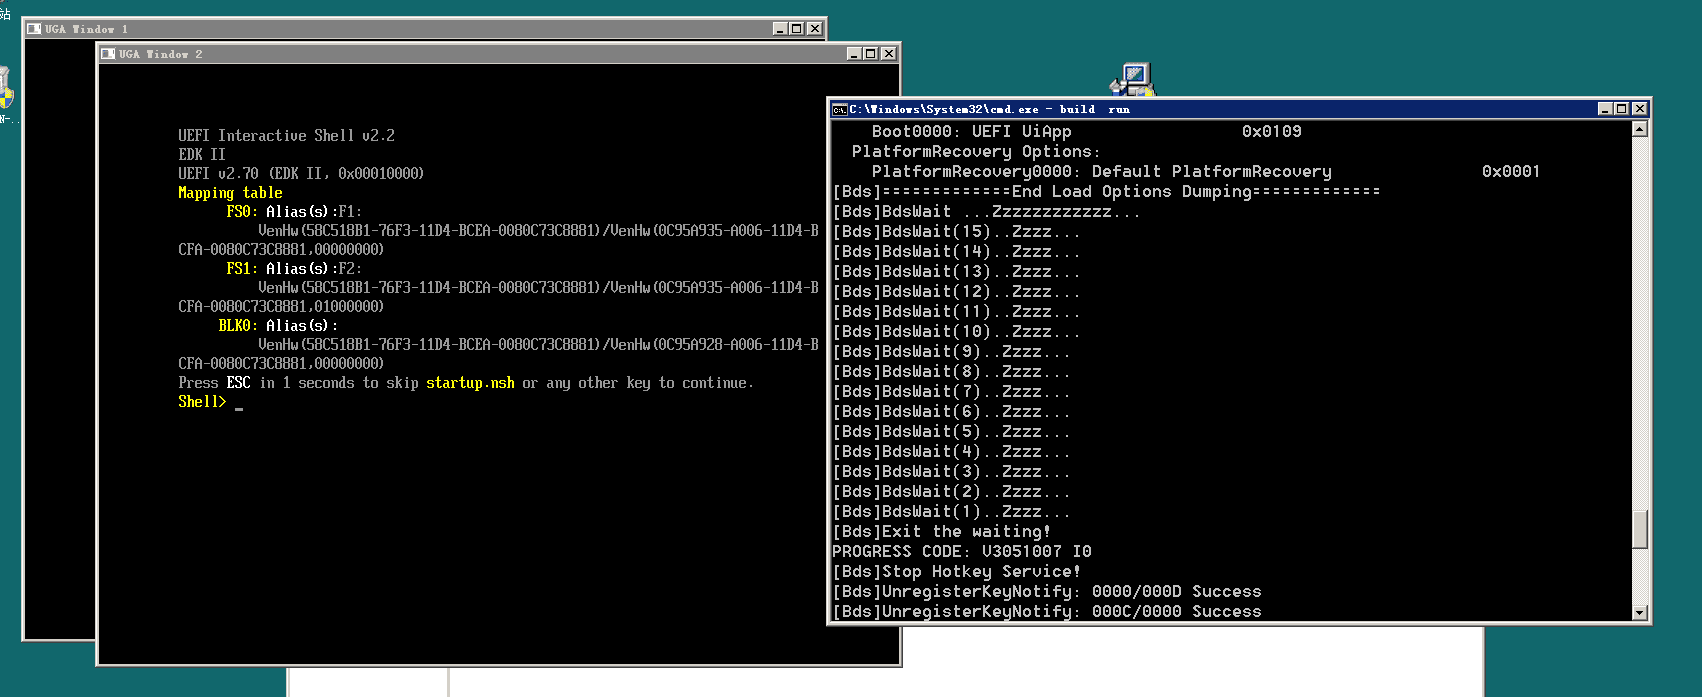Click the UGA Window 1 title bar icon
1702x697 pixels.
tap(34, 29)
